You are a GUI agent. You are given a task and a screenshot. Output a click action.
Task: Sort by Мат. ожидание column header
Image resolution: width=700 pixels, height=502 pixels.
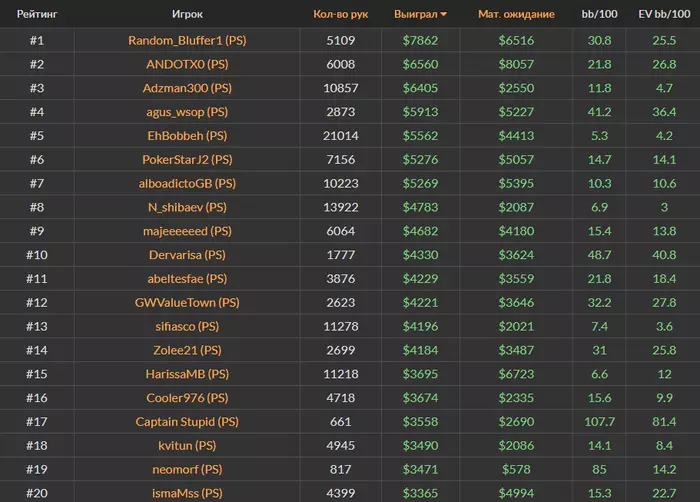pyautogui.click(x=516, y=14)
